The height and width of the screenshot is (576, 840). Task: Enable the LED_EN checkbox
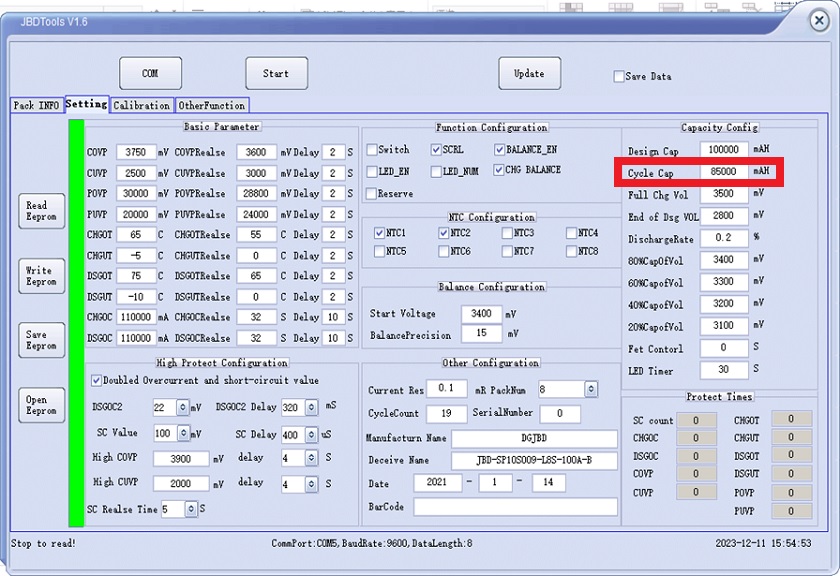click(372, 171)
